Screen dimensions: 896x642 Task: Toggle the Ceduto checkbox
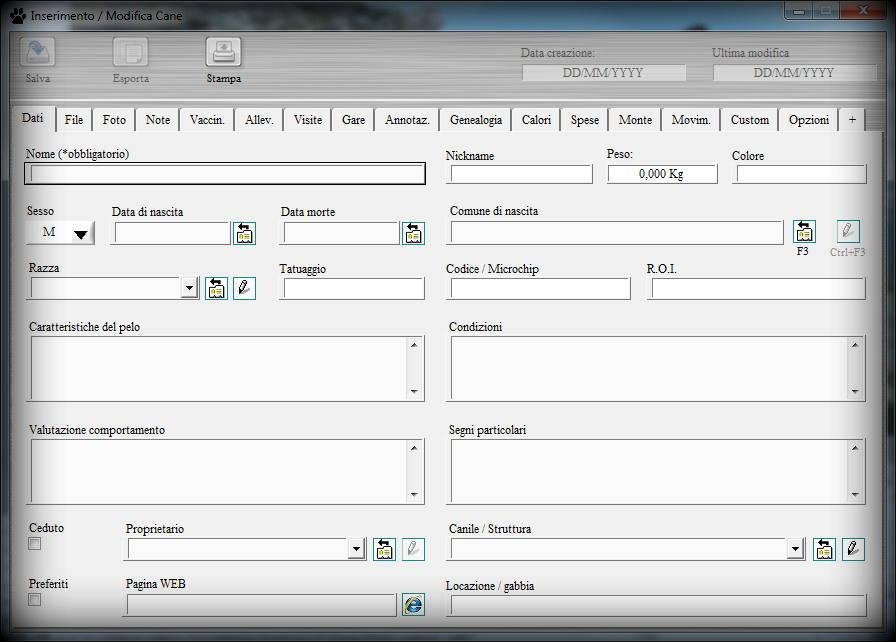pyautogui.click(x=35, y=544)
